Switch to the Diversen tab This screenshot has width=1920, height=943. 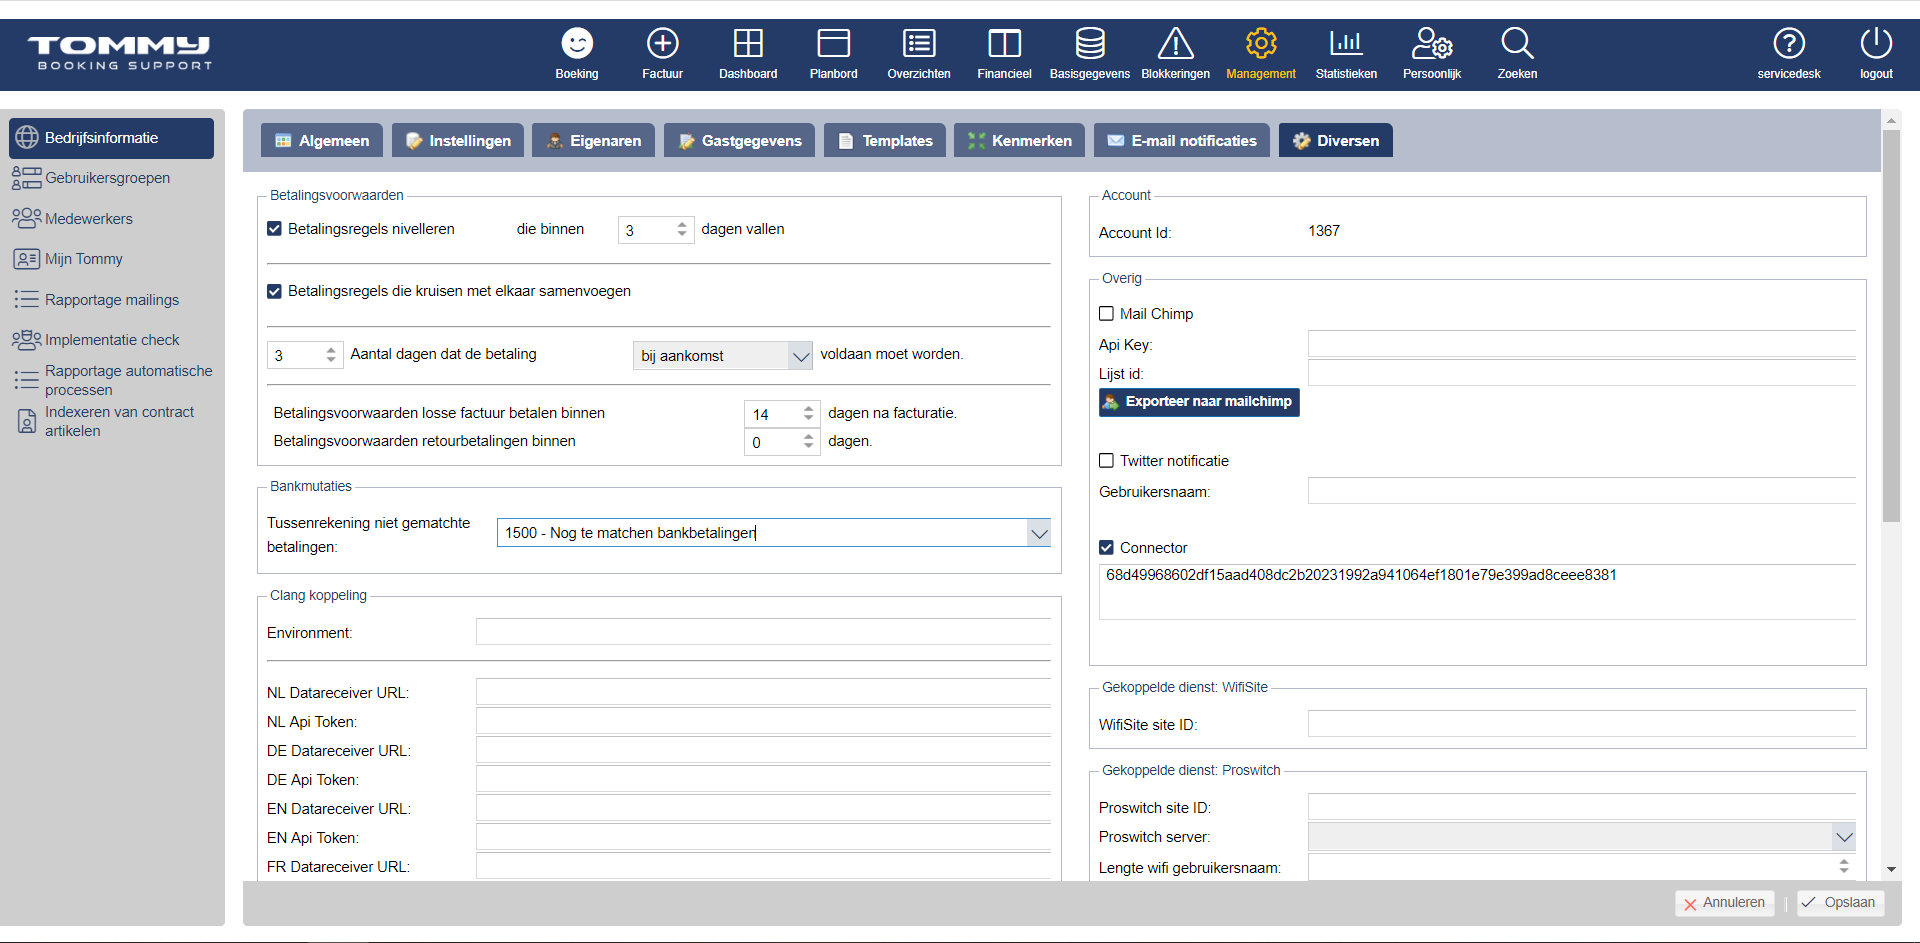pyautogui.click(x=1336, y=141)
